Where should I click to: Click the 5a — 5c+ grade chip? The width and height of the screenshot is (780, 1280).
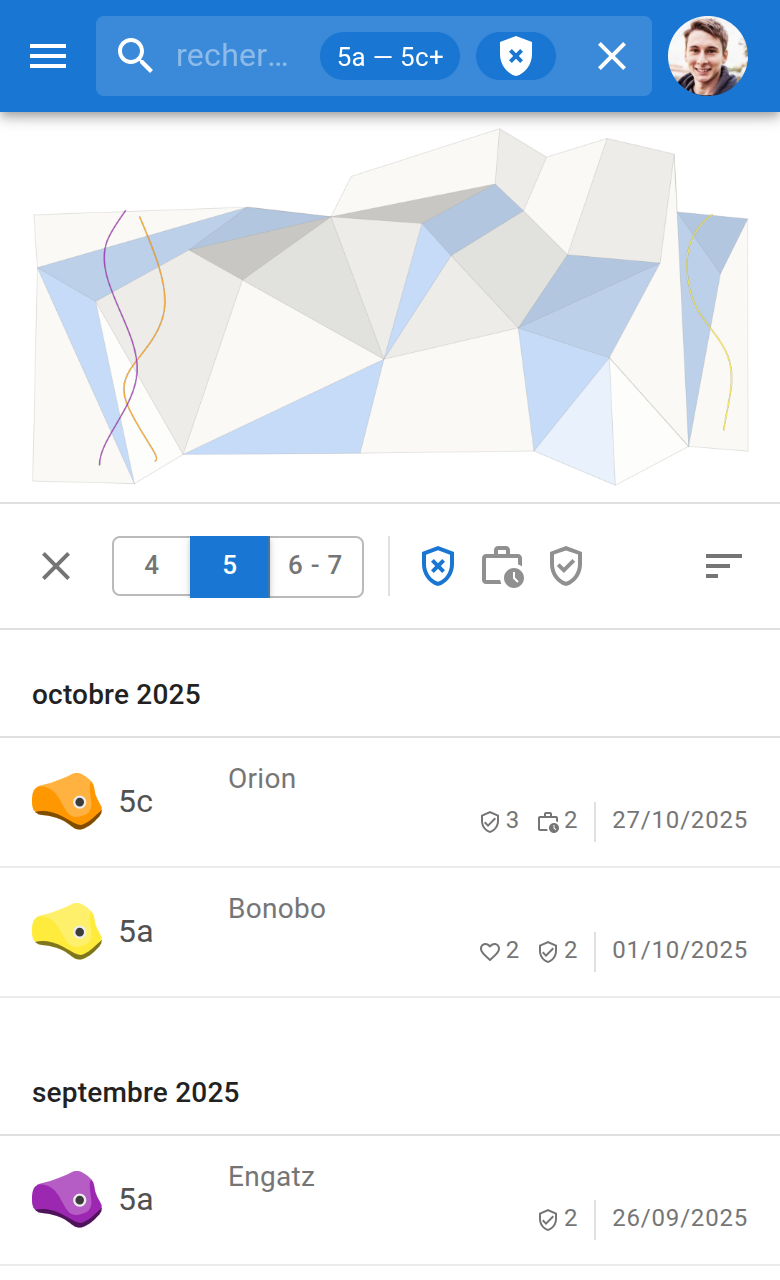[x=389, y=56]
